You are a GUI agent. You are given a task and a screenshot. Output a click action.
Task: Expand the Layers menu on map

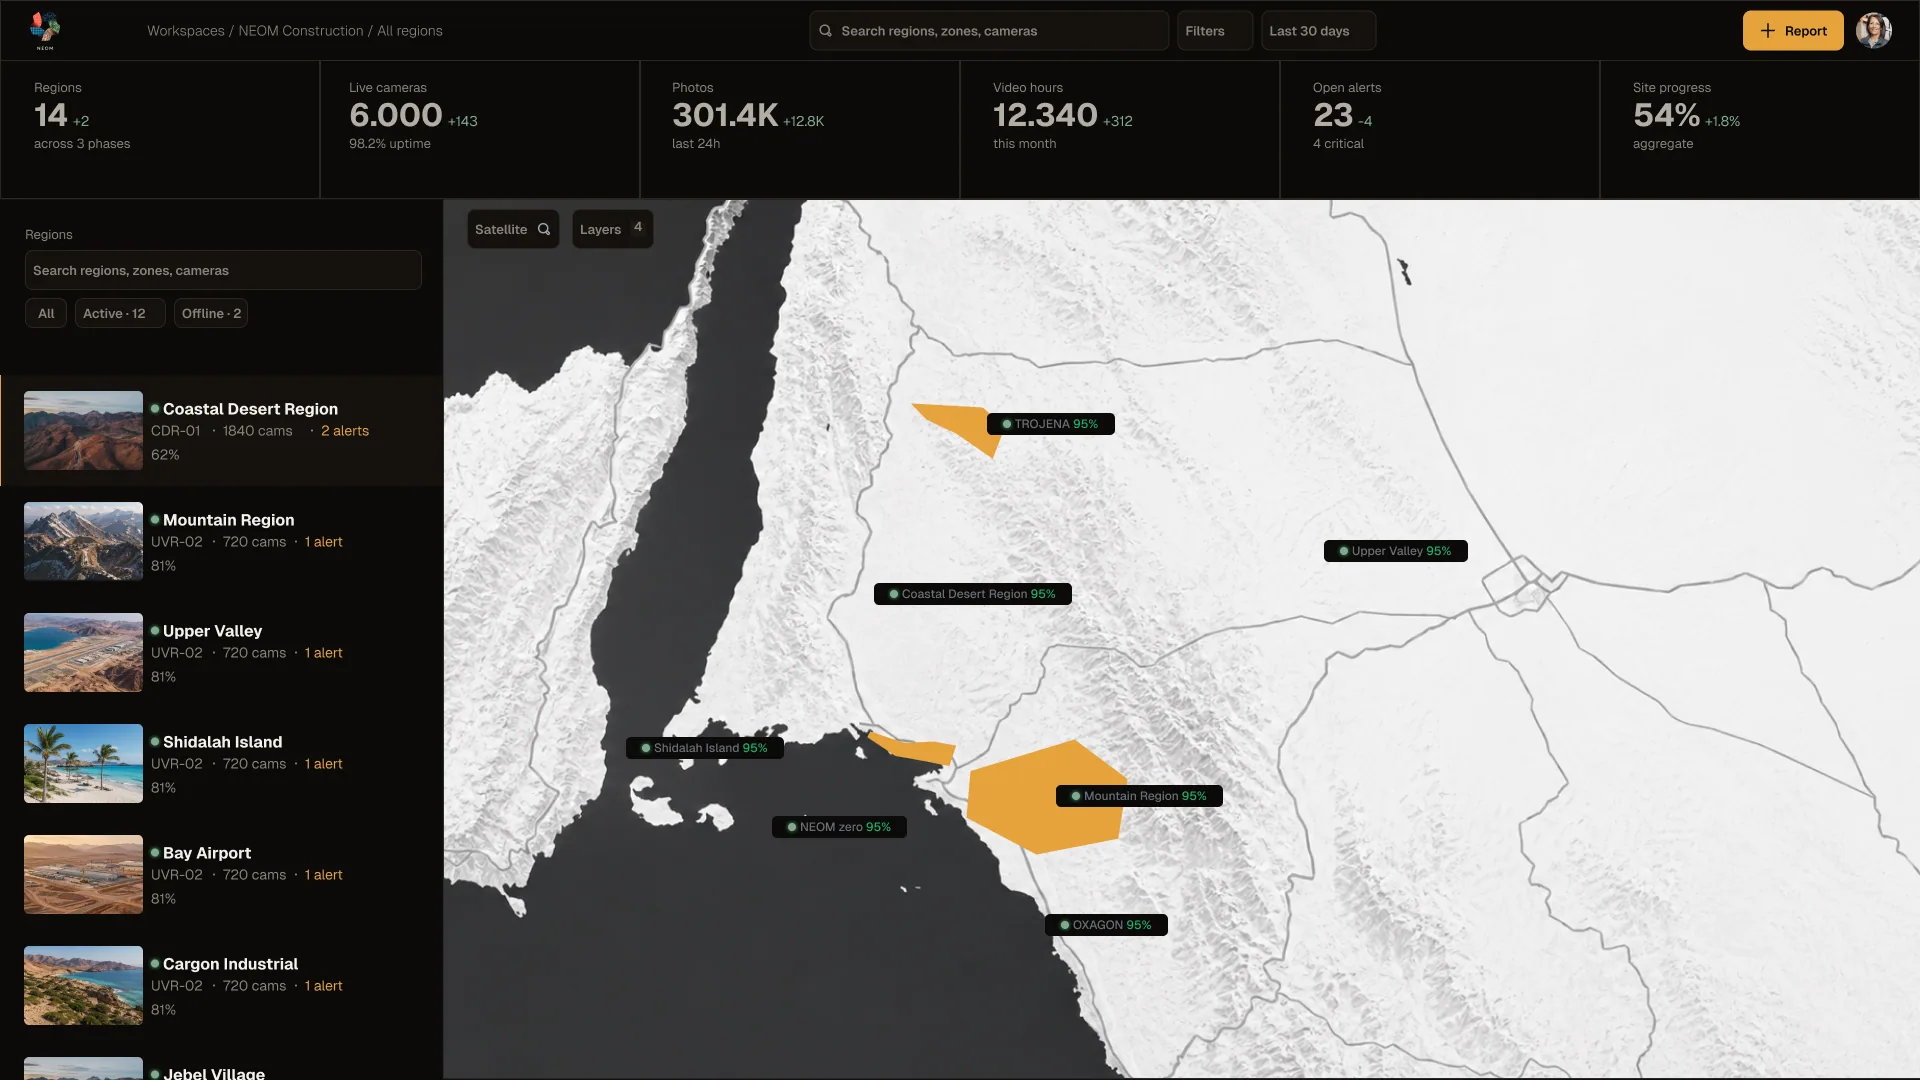612,229
